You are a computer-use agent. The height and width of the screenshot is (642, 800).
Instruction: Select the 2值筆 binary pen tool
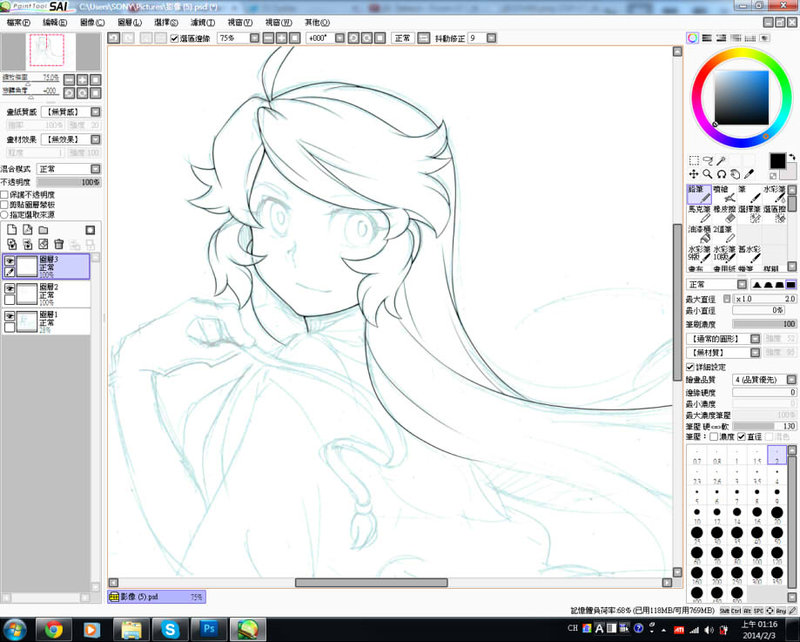point(724,234)
